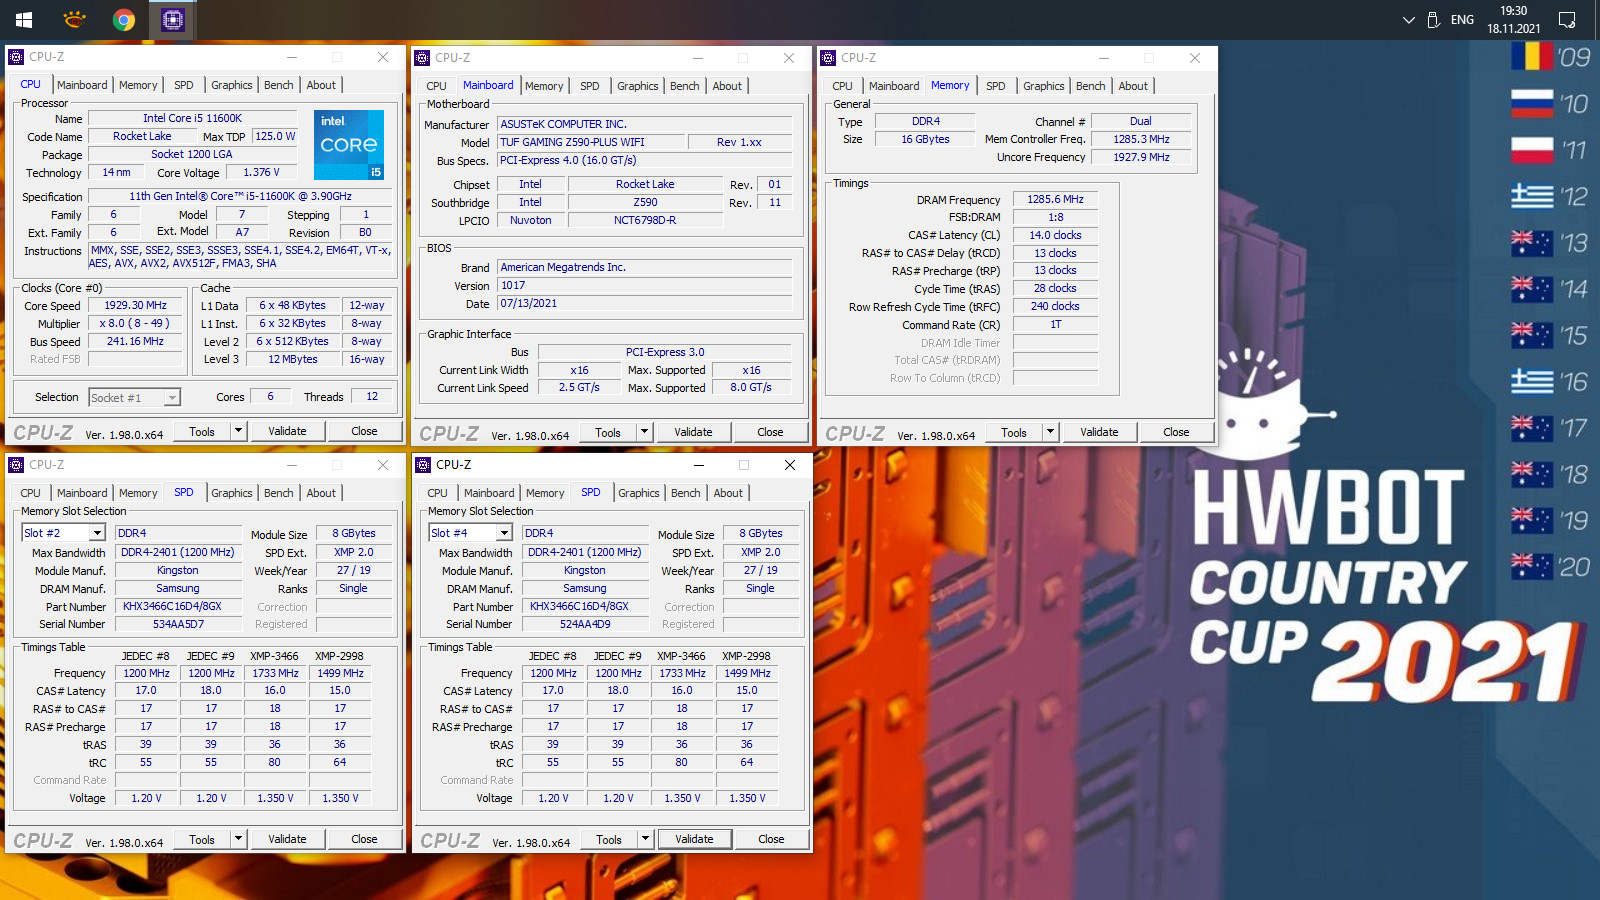Screen dimensions: 1600x900
Task: Click the NCT6798D-R LPCIO field
Action: point(645,220)
